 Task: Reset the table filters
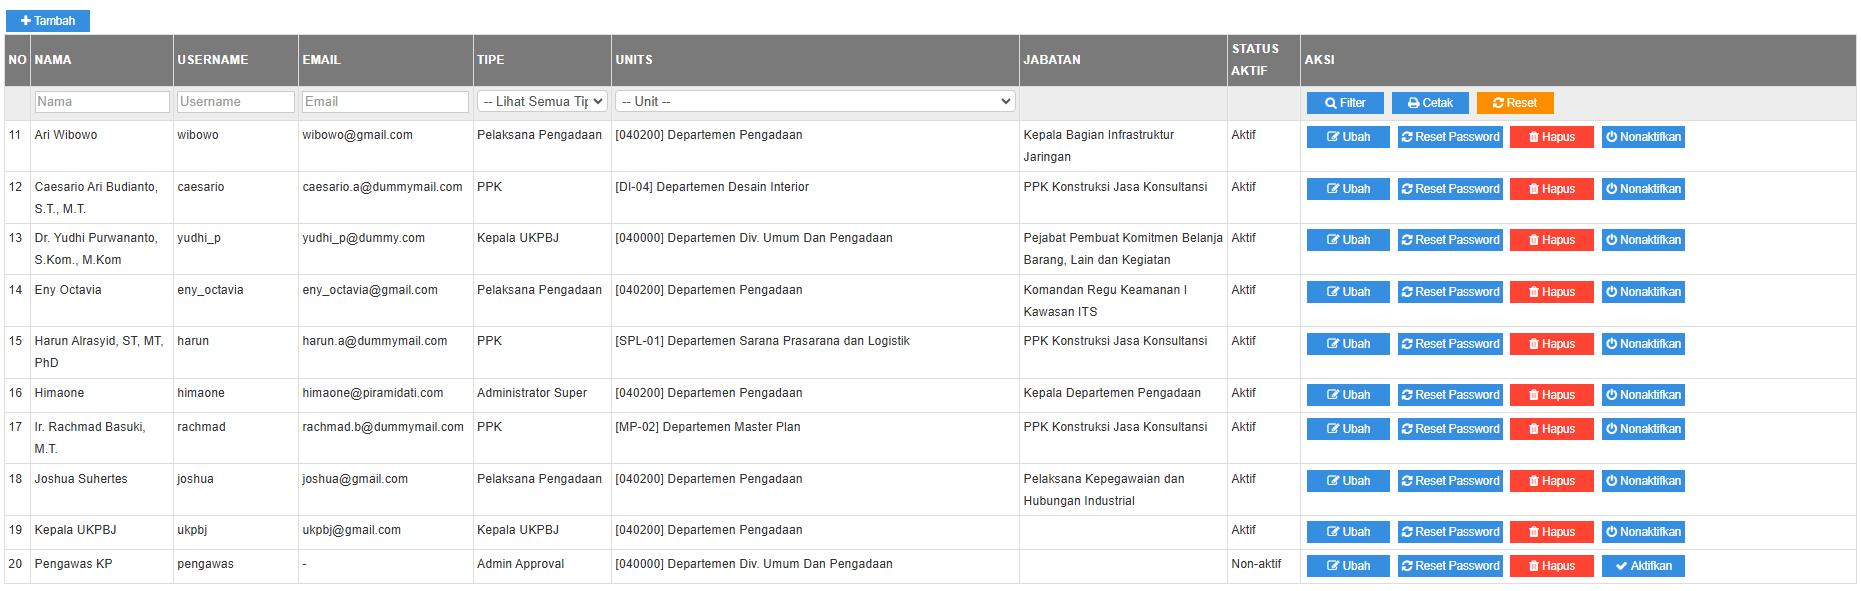(x=1515, y=103)
